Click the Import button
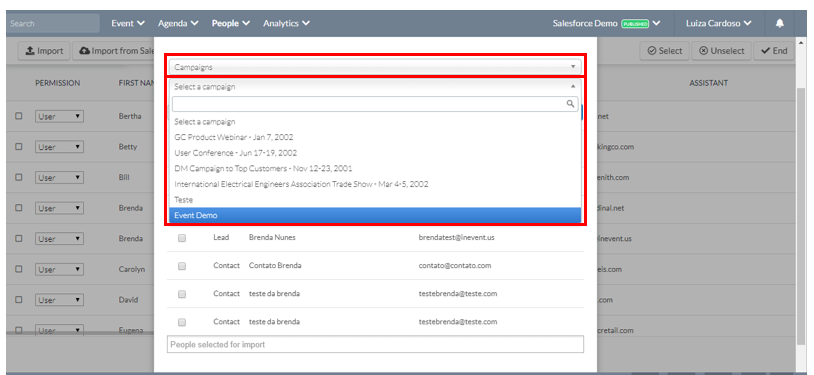814x375 pixels. [x=44, y=51]
